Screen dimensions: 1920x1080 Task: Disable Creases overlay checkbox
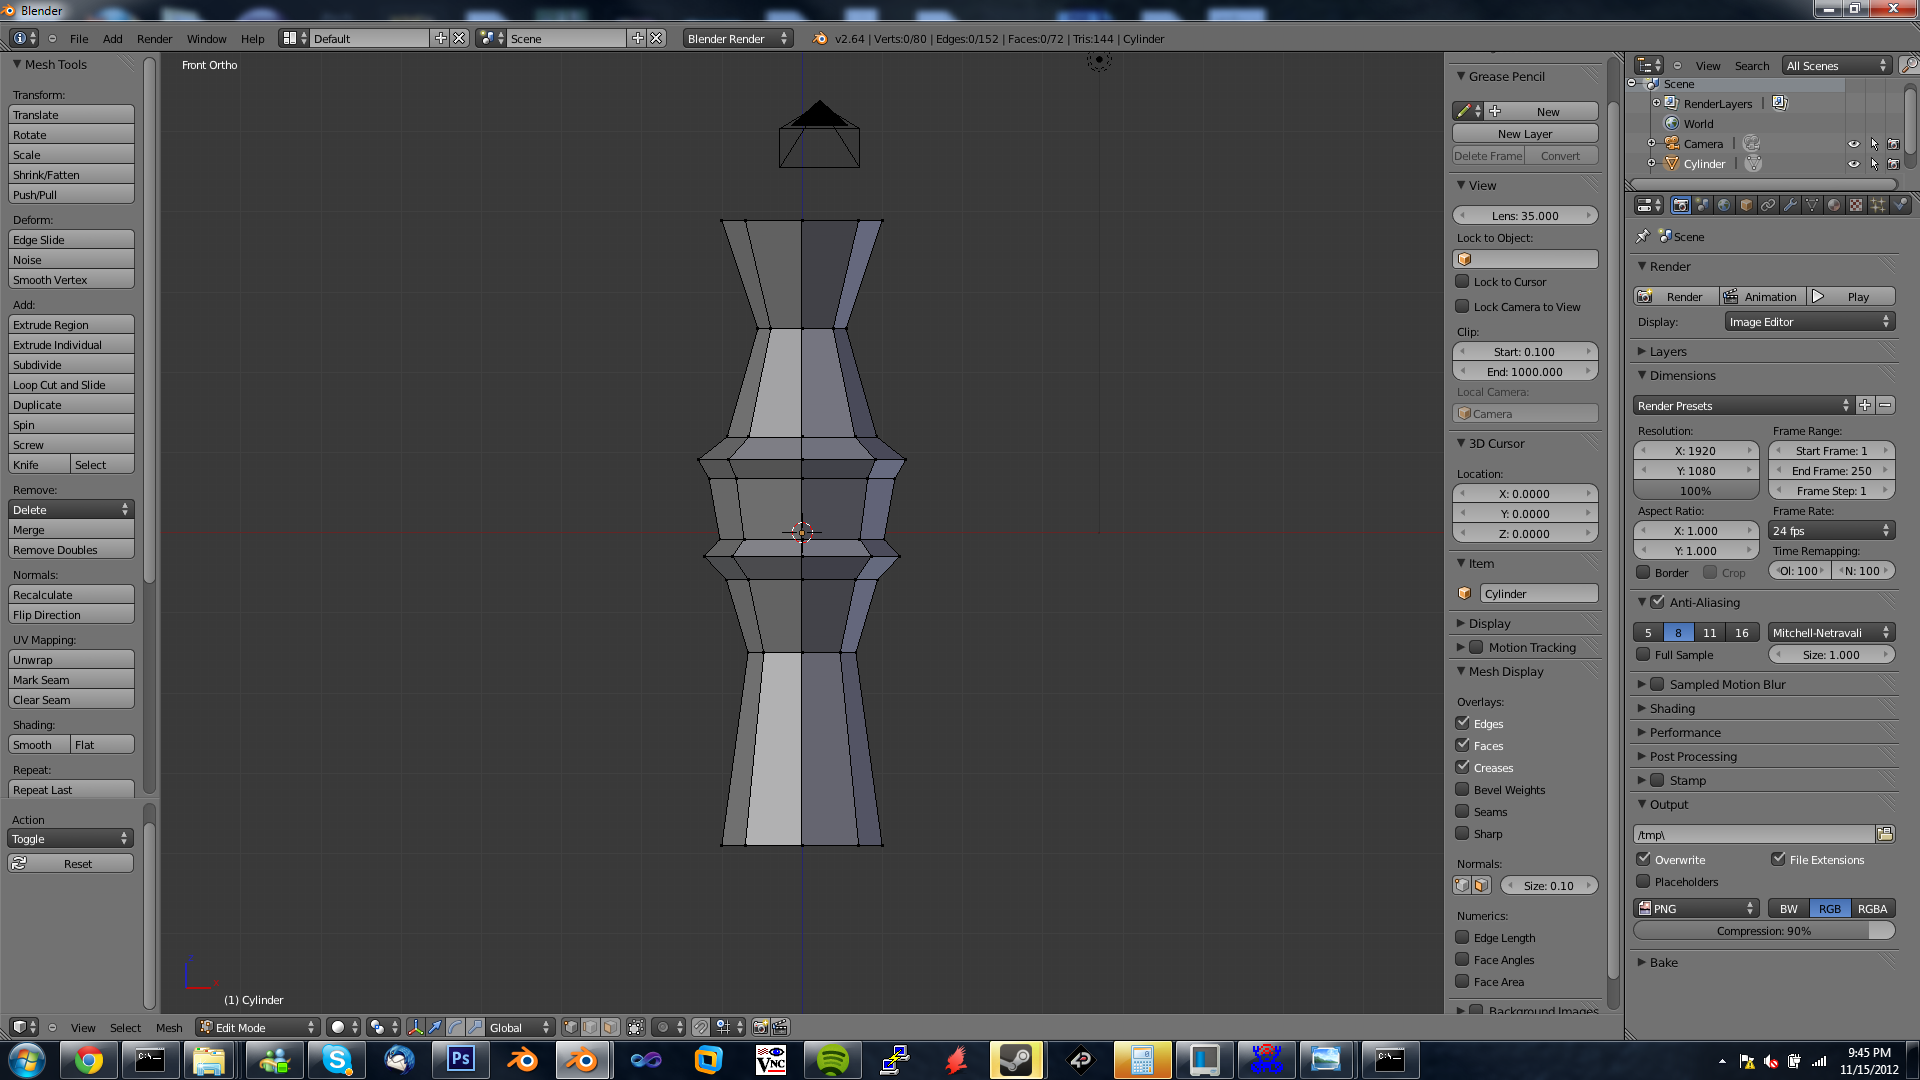point(1462,767)
